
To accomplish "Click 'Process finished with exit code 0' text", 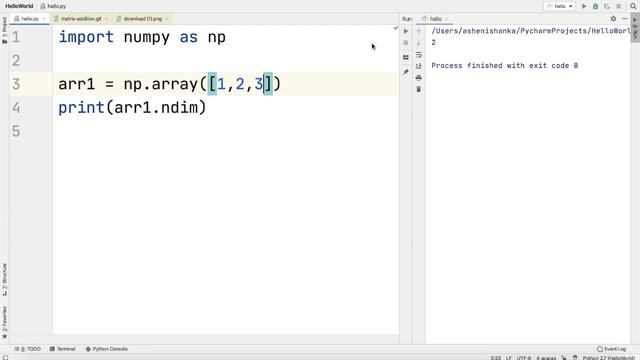I will [504, 65].
